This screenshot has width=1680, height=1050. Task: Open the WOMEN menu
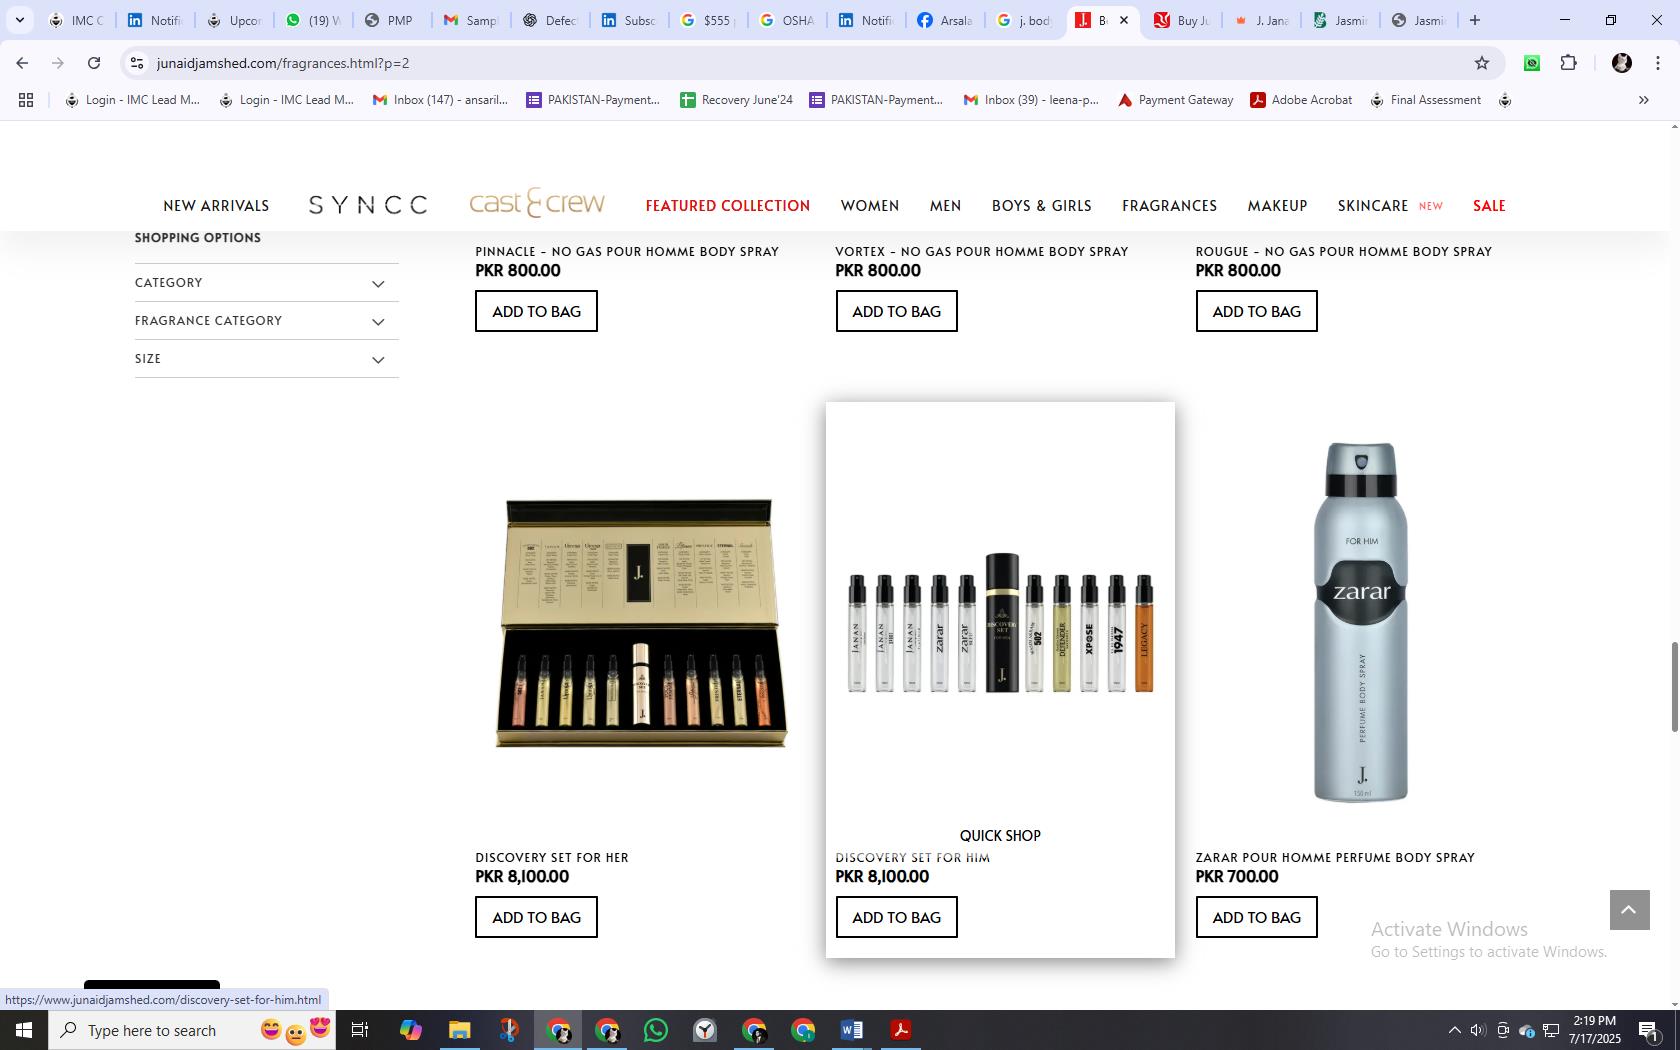point(870,206)
